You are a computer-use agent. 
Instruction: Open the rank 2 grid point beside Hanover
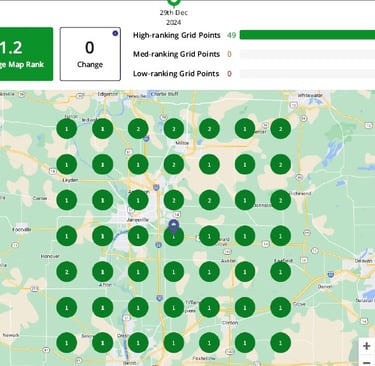67,272
